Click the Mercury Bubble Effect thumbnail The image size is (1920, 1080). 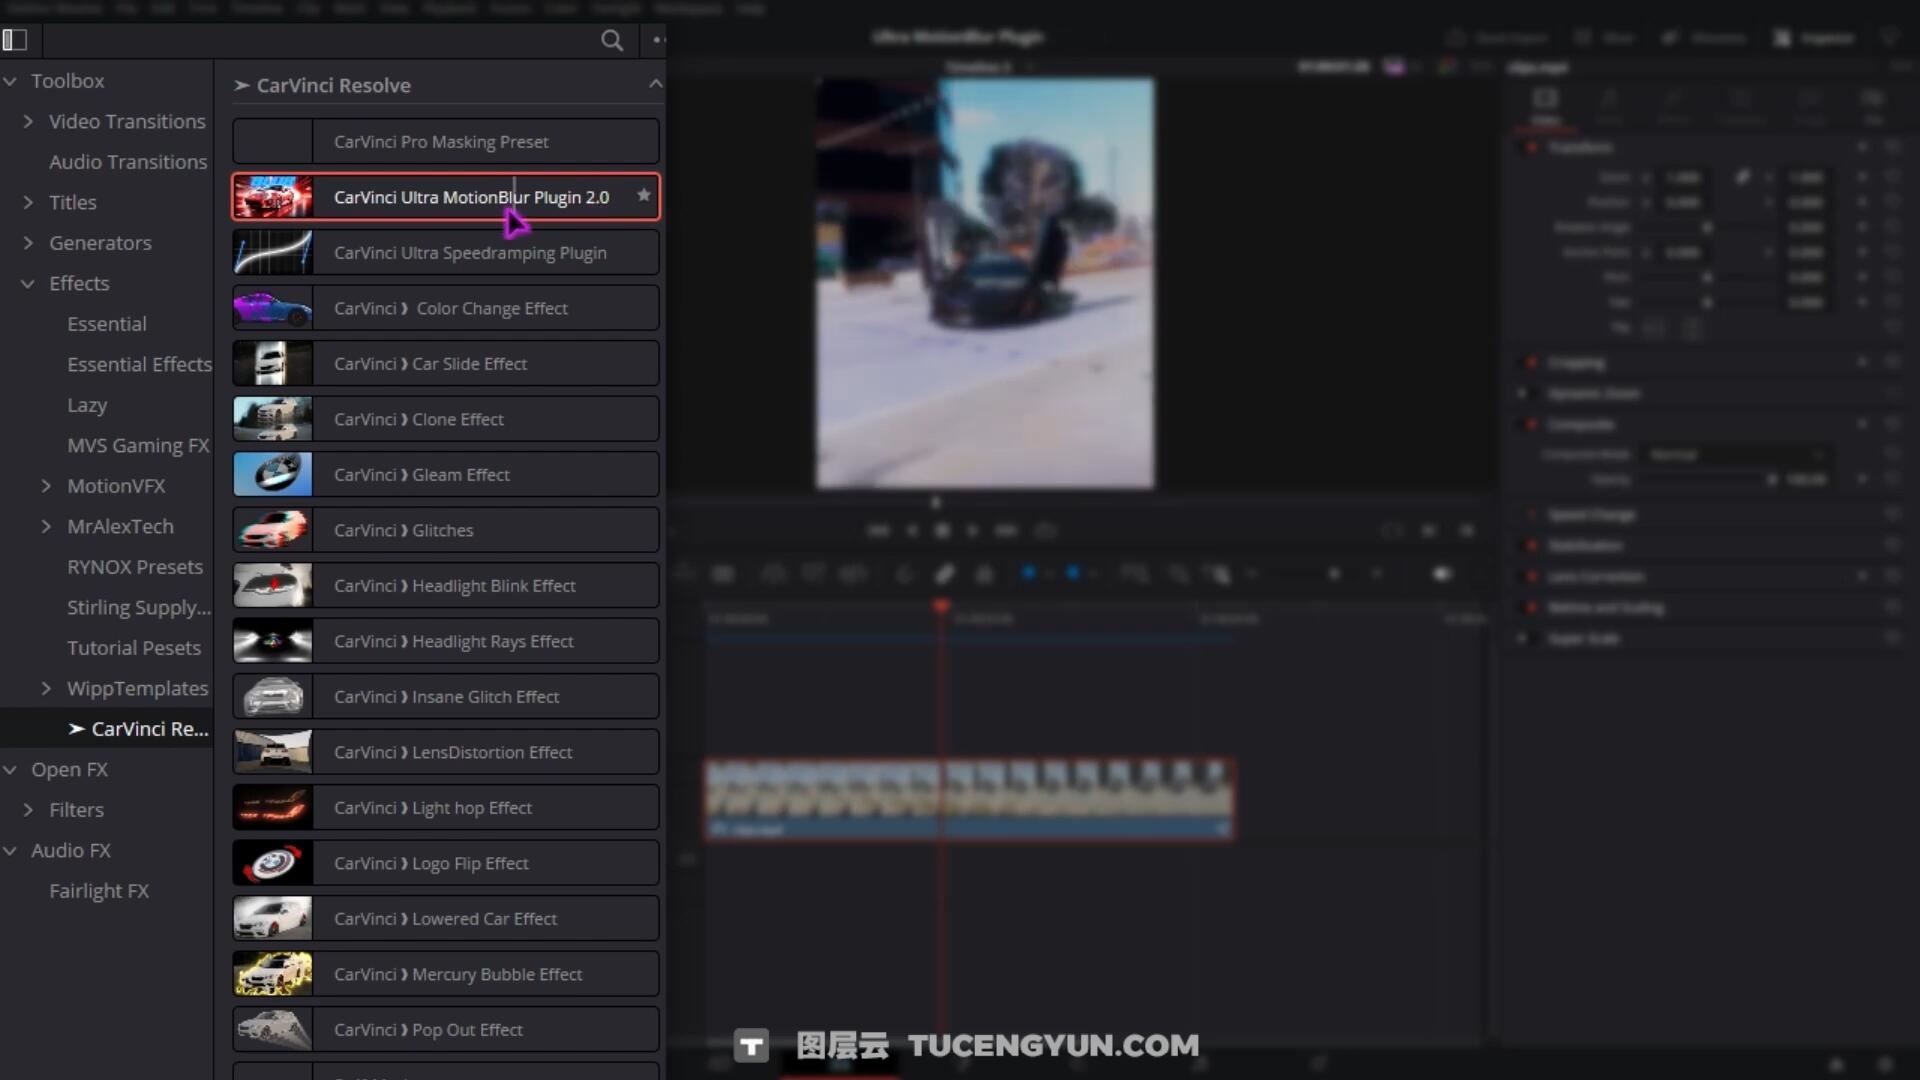click(273, 974)
